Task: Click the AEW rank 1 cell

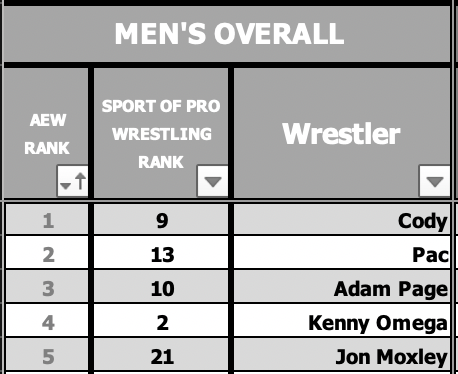Action: tap(47, 219)
